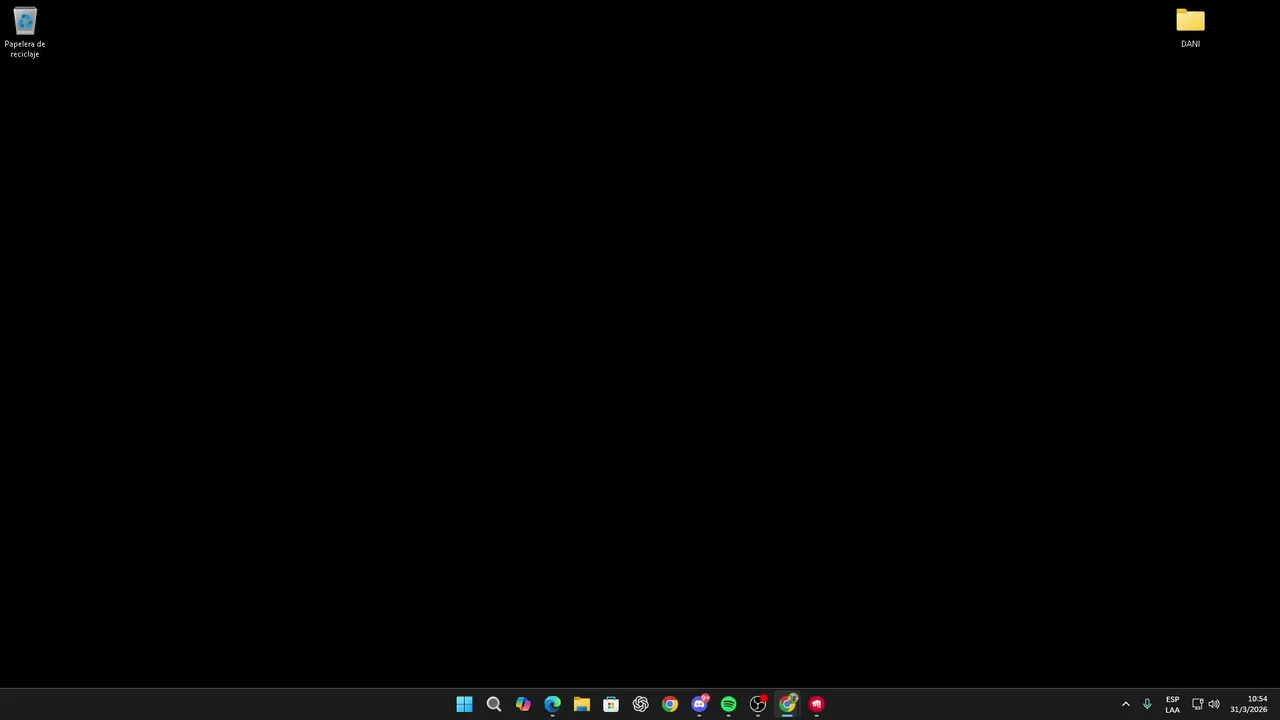
Task: Open network status tray icon
Action: click(1197, 704)
